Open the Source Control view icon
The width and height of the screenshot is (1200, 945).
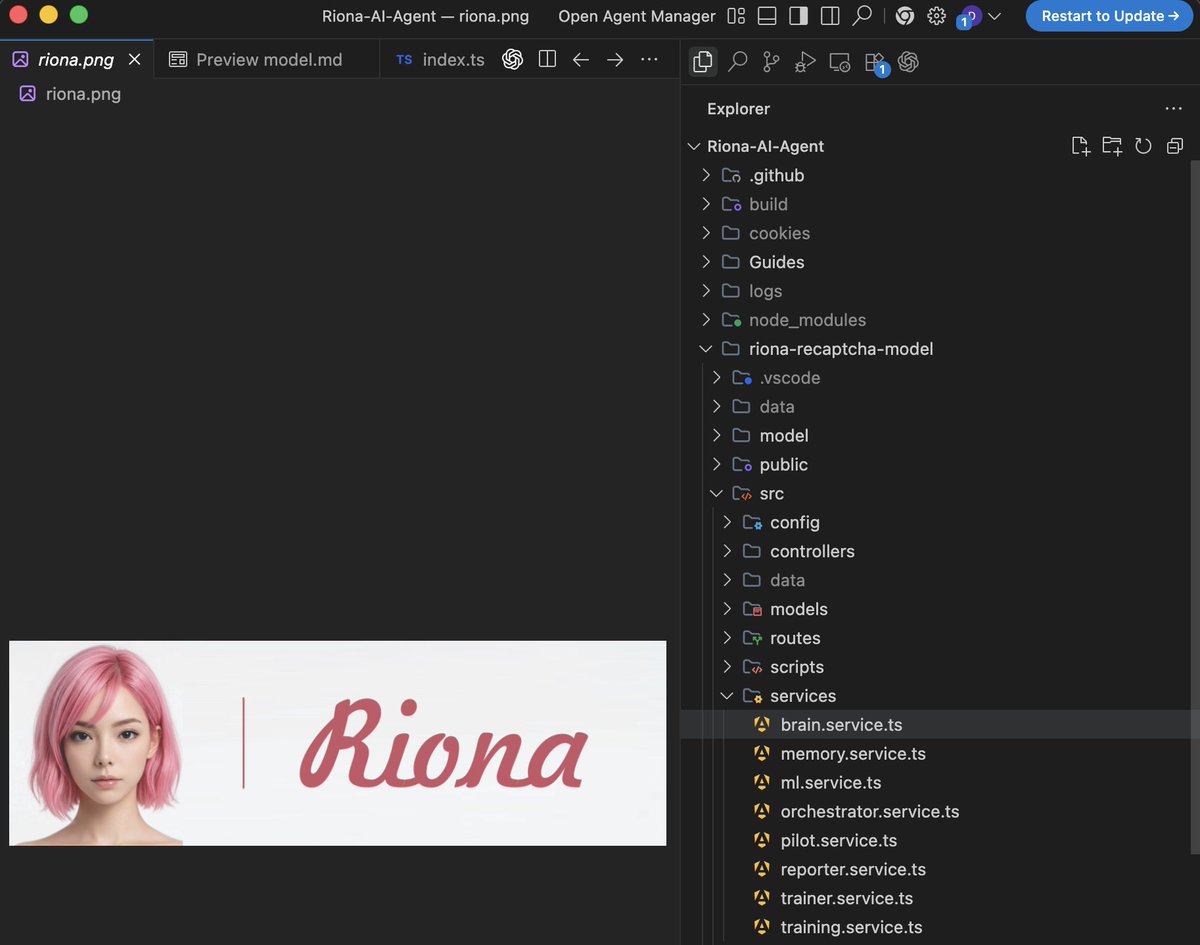771,62
